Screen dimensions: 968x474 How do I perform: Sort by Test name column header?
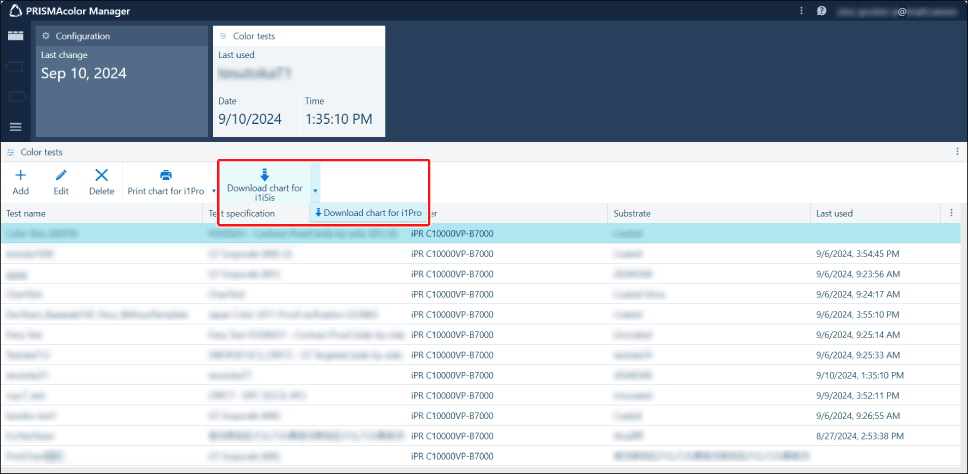point(26,213)
